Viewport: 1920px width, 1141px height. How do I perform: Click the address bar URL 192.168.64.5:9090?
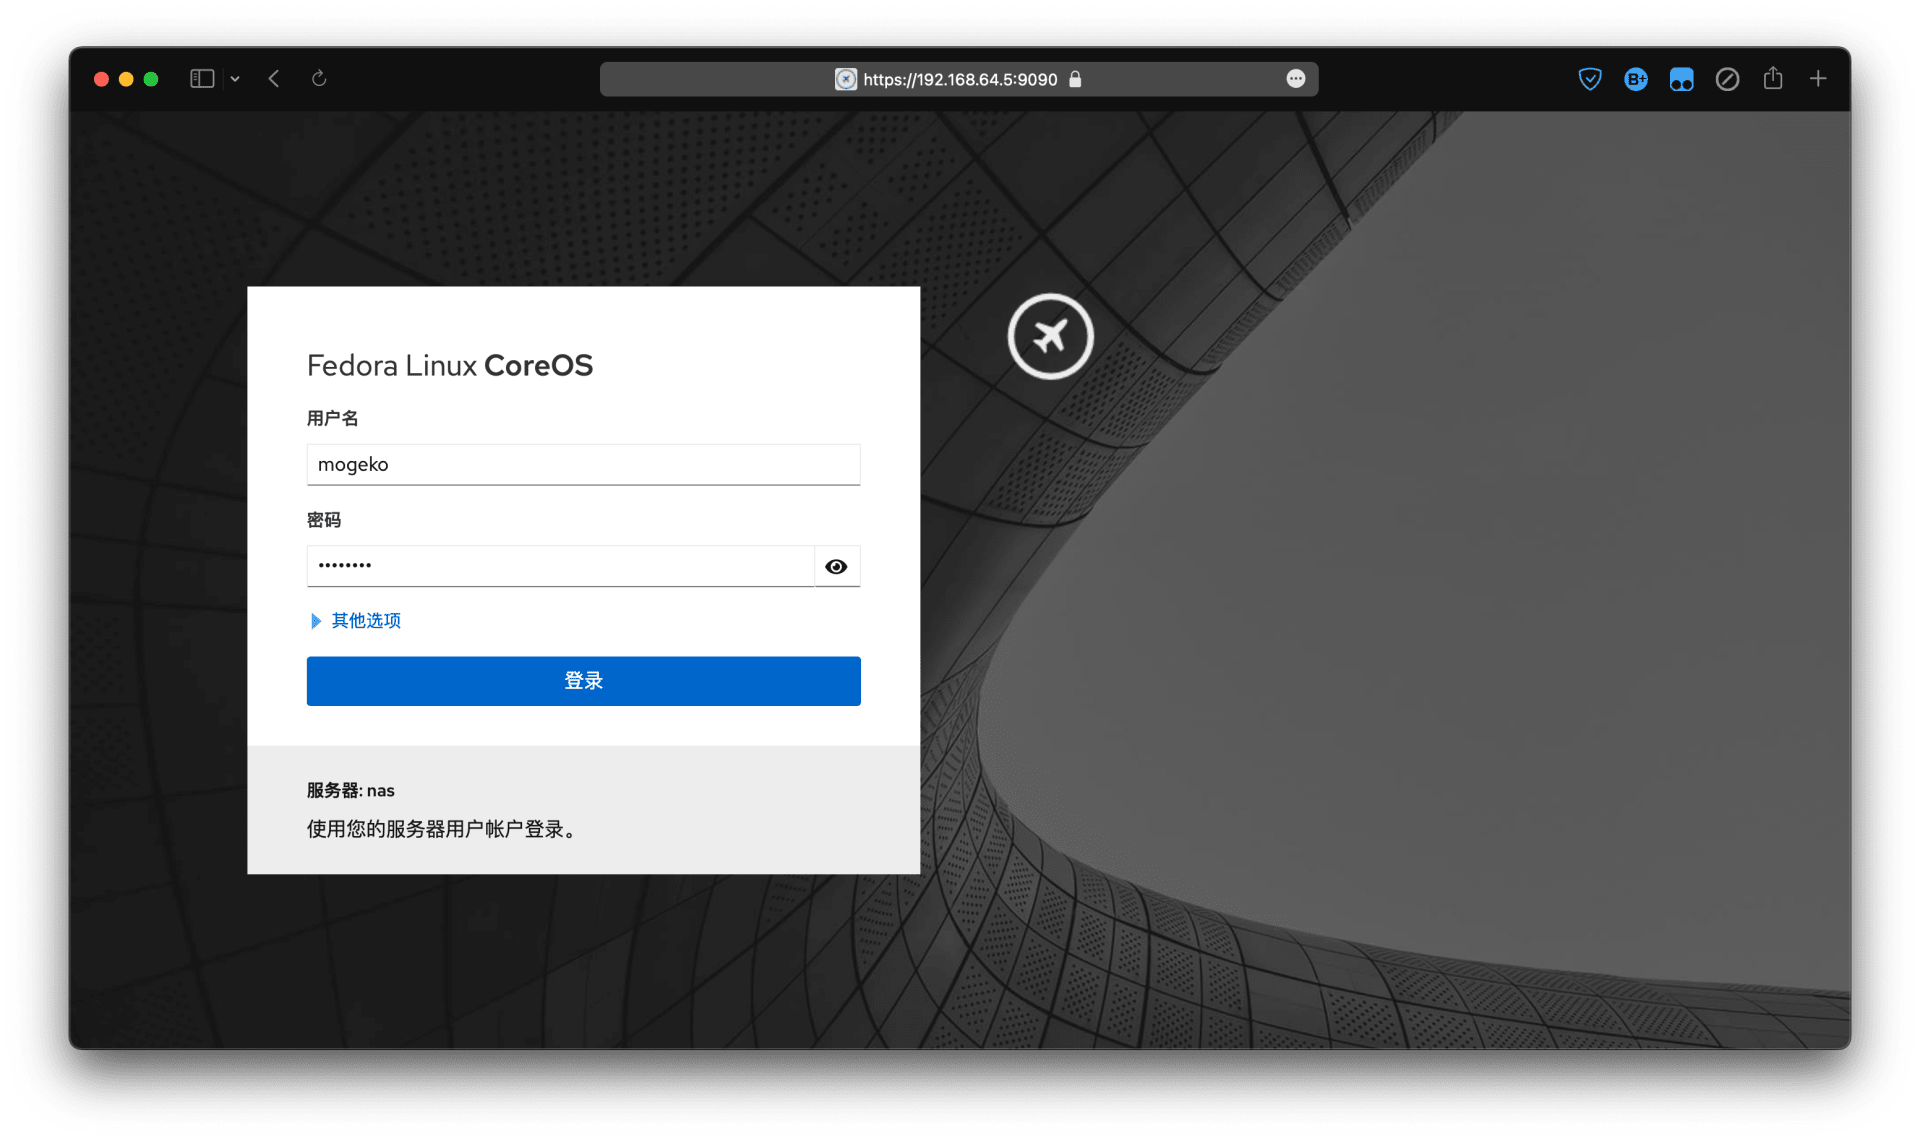[959, 80]
